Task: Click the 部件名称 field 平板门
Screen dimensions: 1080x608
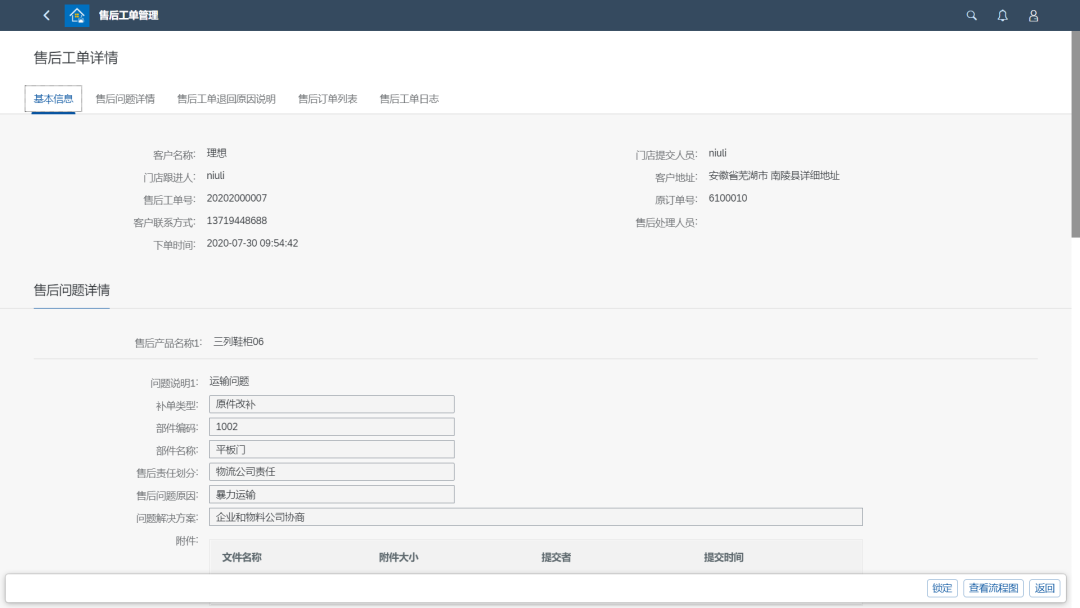Action: [x=331, y=449]
